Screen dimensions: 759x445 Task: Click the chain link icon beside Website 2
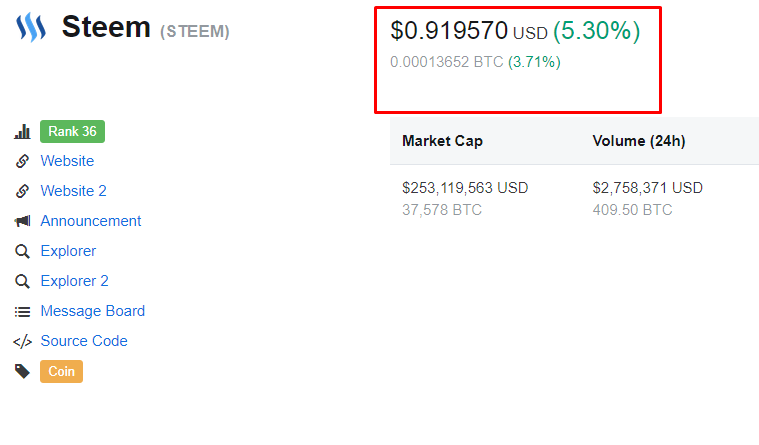22,191
